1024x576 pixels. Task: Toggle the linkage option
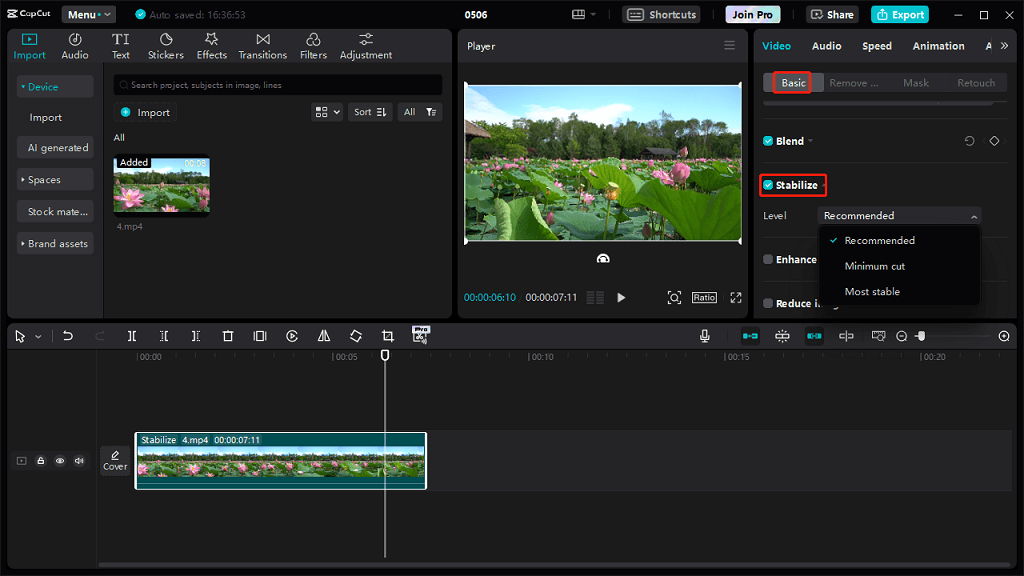(814, 336)
